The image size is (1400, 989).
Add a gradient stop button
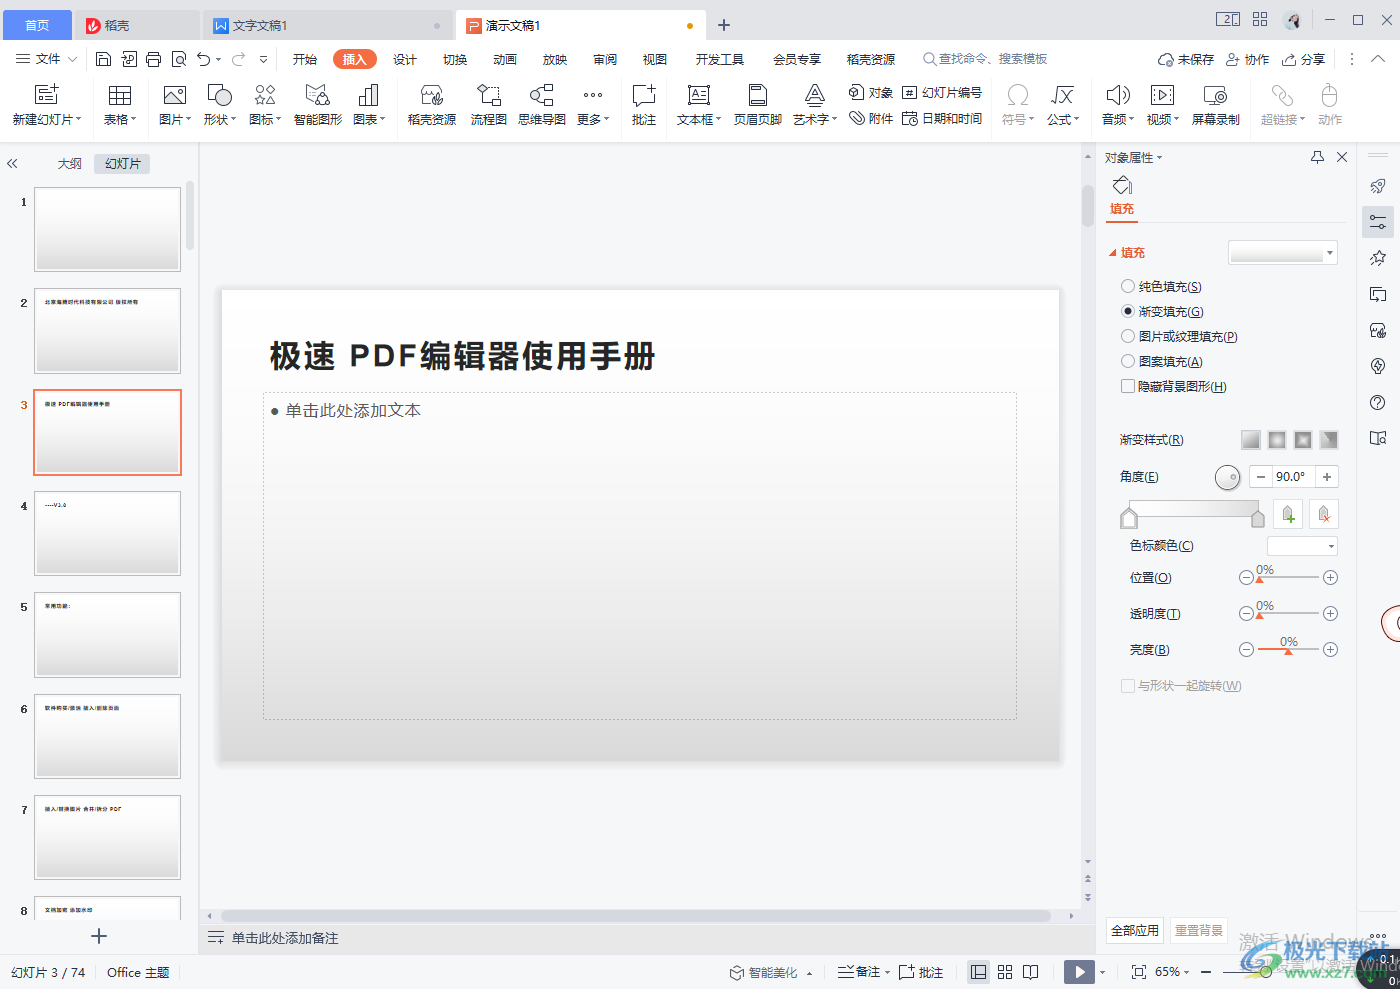pos(1288,514)
